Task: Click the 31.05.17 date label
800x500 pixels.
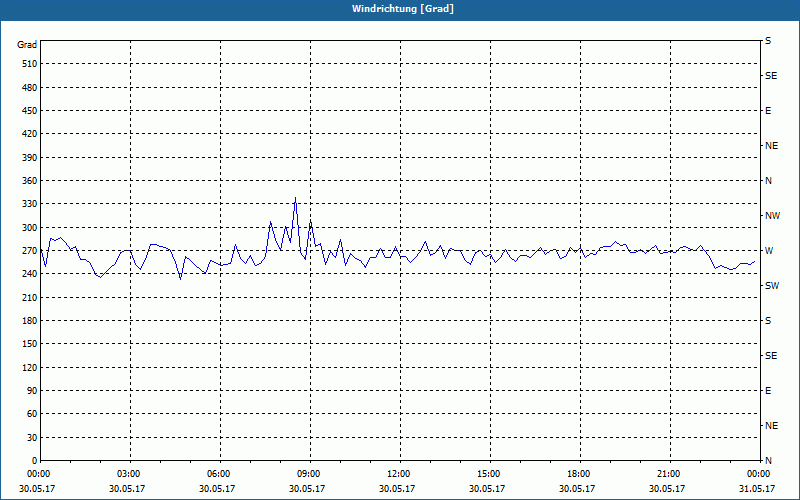Action: coord(757,489)
